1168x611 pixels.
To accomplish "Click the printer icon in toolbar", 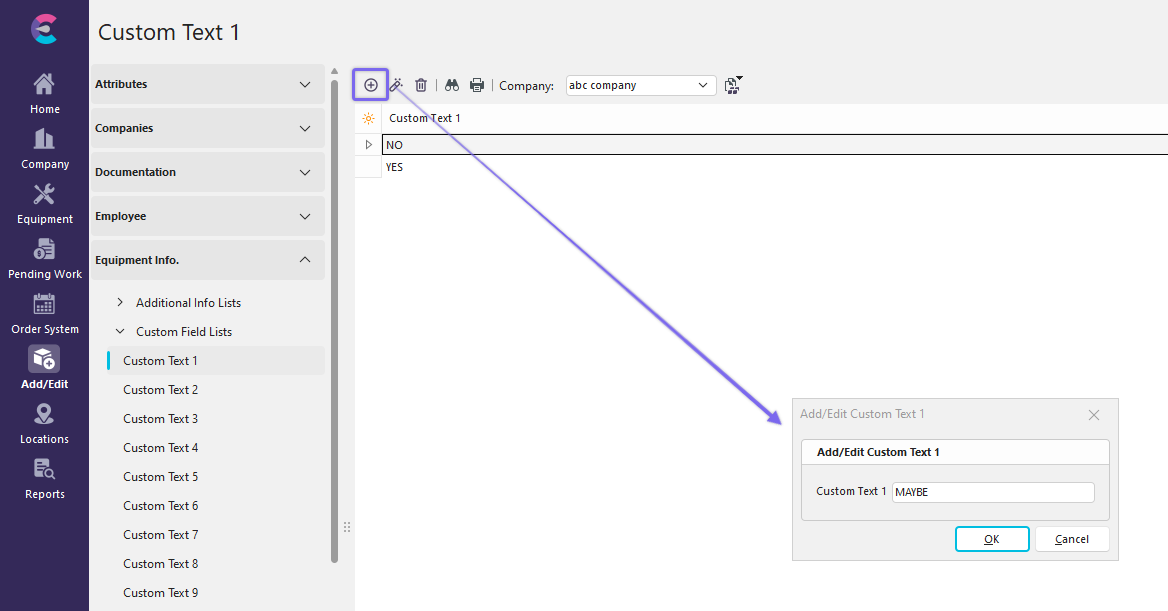I will click(477, 85).
